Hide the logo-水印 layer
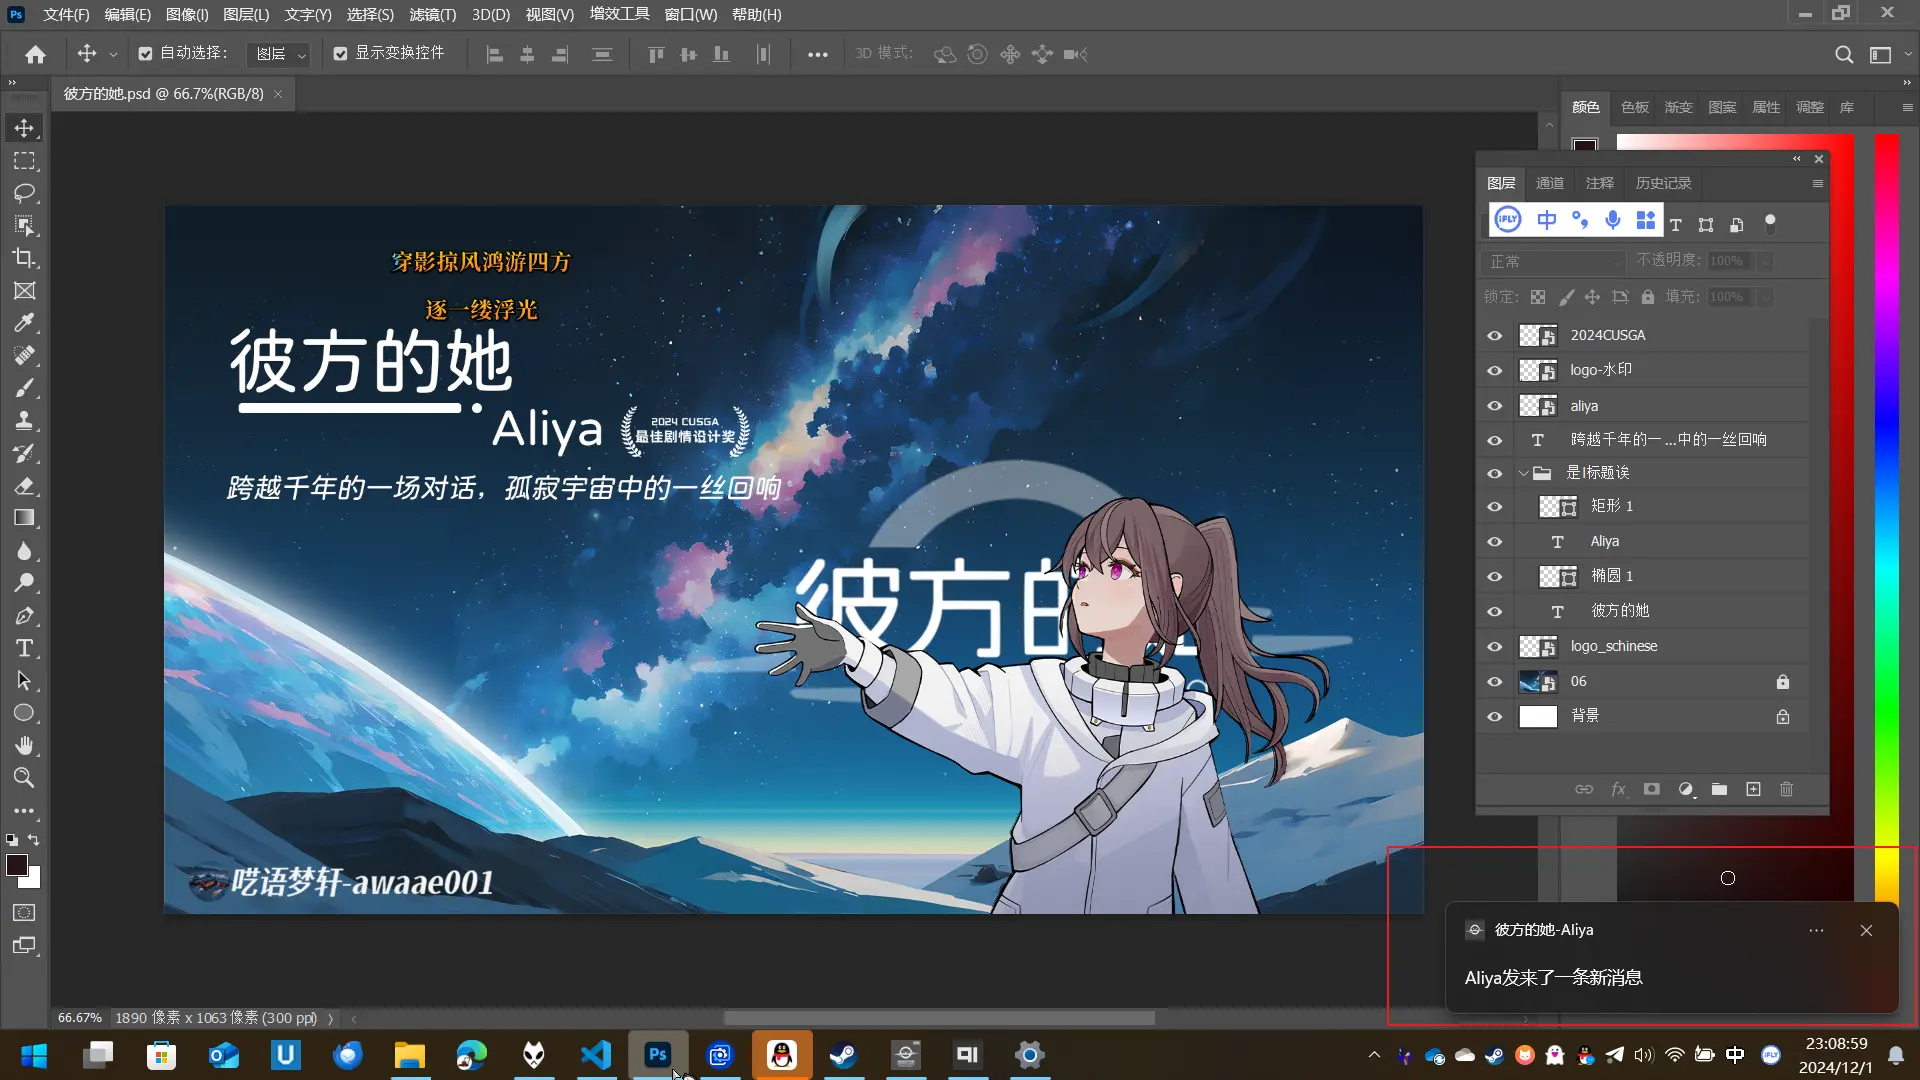This screenshot has height=1080, width=1920. point(1495,371)
